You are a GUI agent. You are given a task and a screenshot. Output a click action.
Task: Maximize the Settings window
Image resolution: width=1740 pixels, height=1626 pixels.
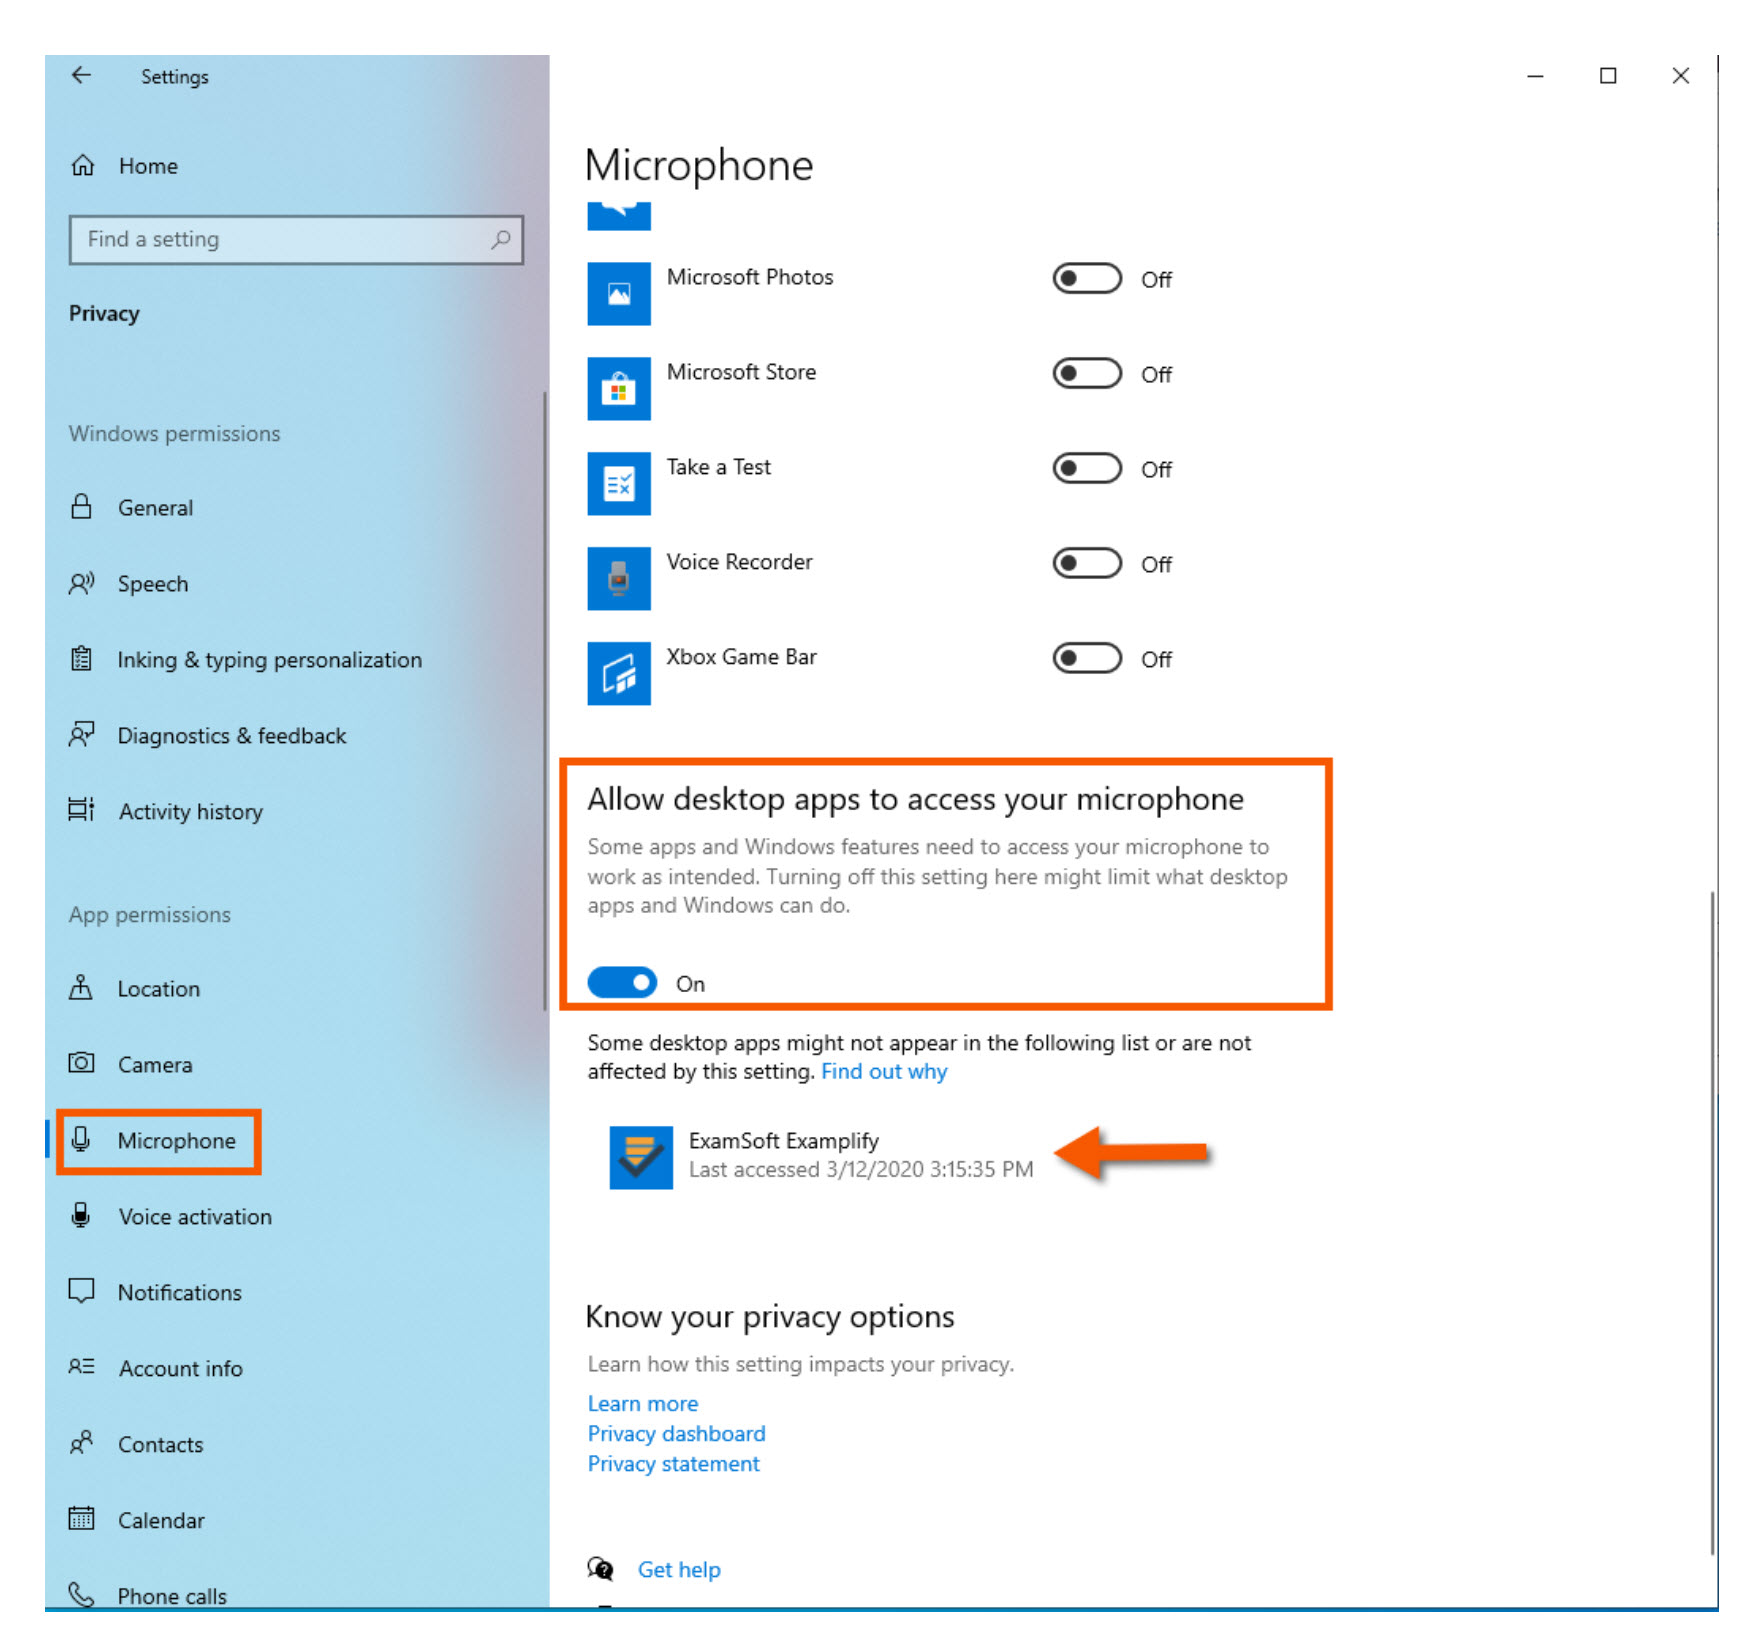(1608, 76)
